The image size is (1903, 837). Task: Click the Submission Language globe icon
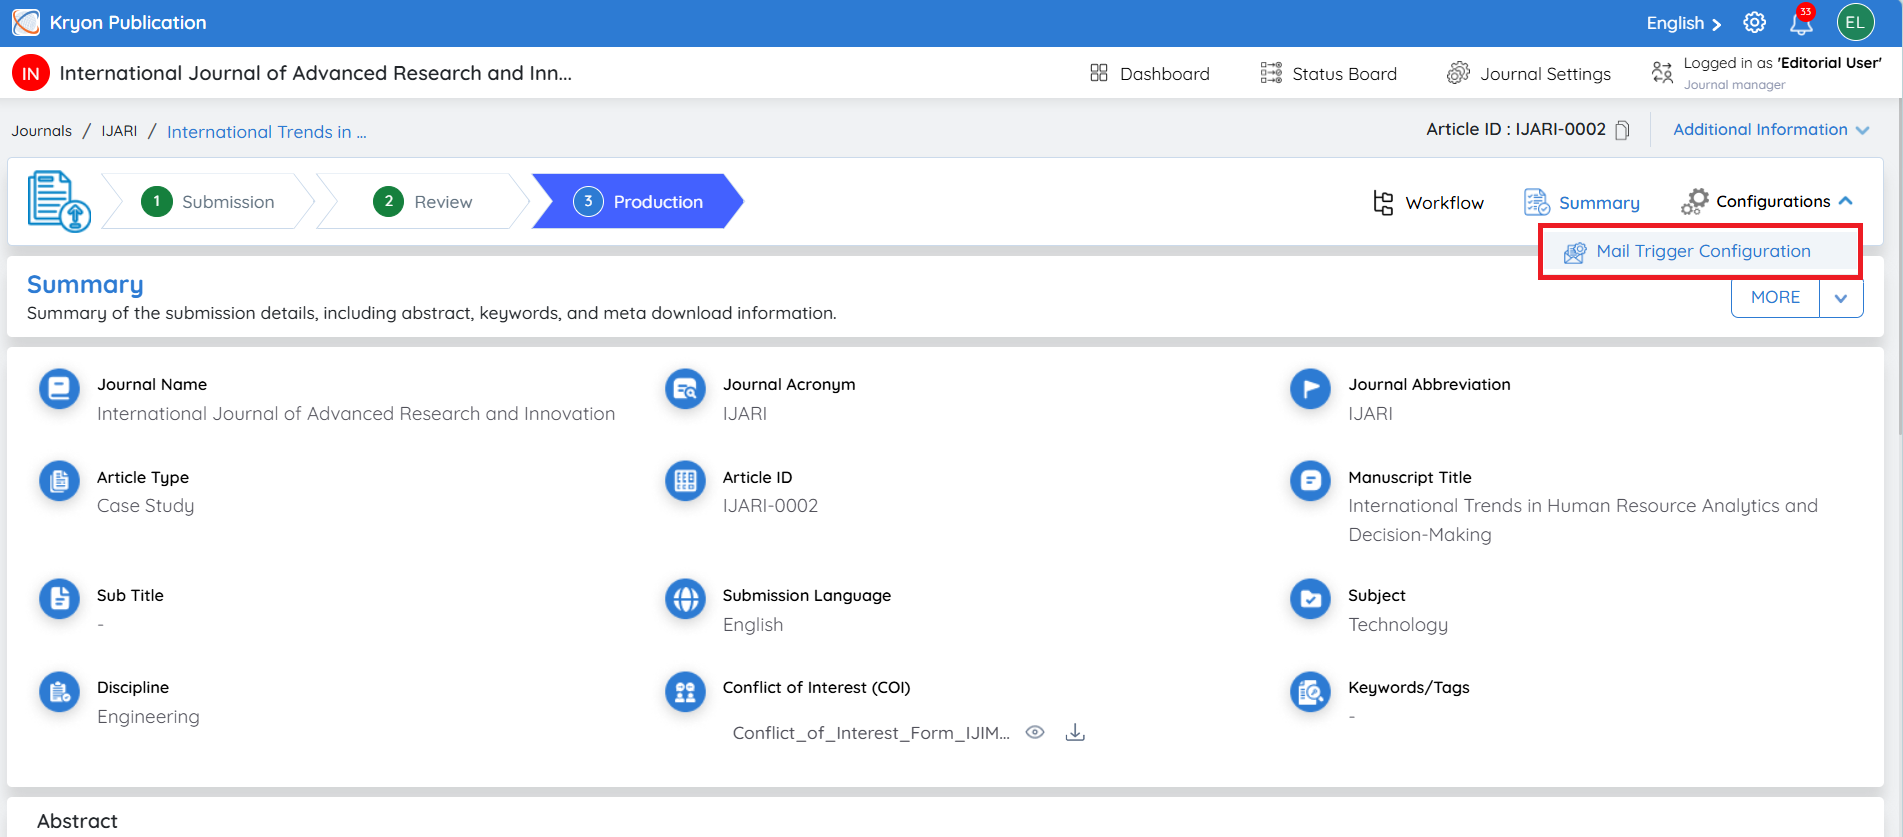[685, 599]
